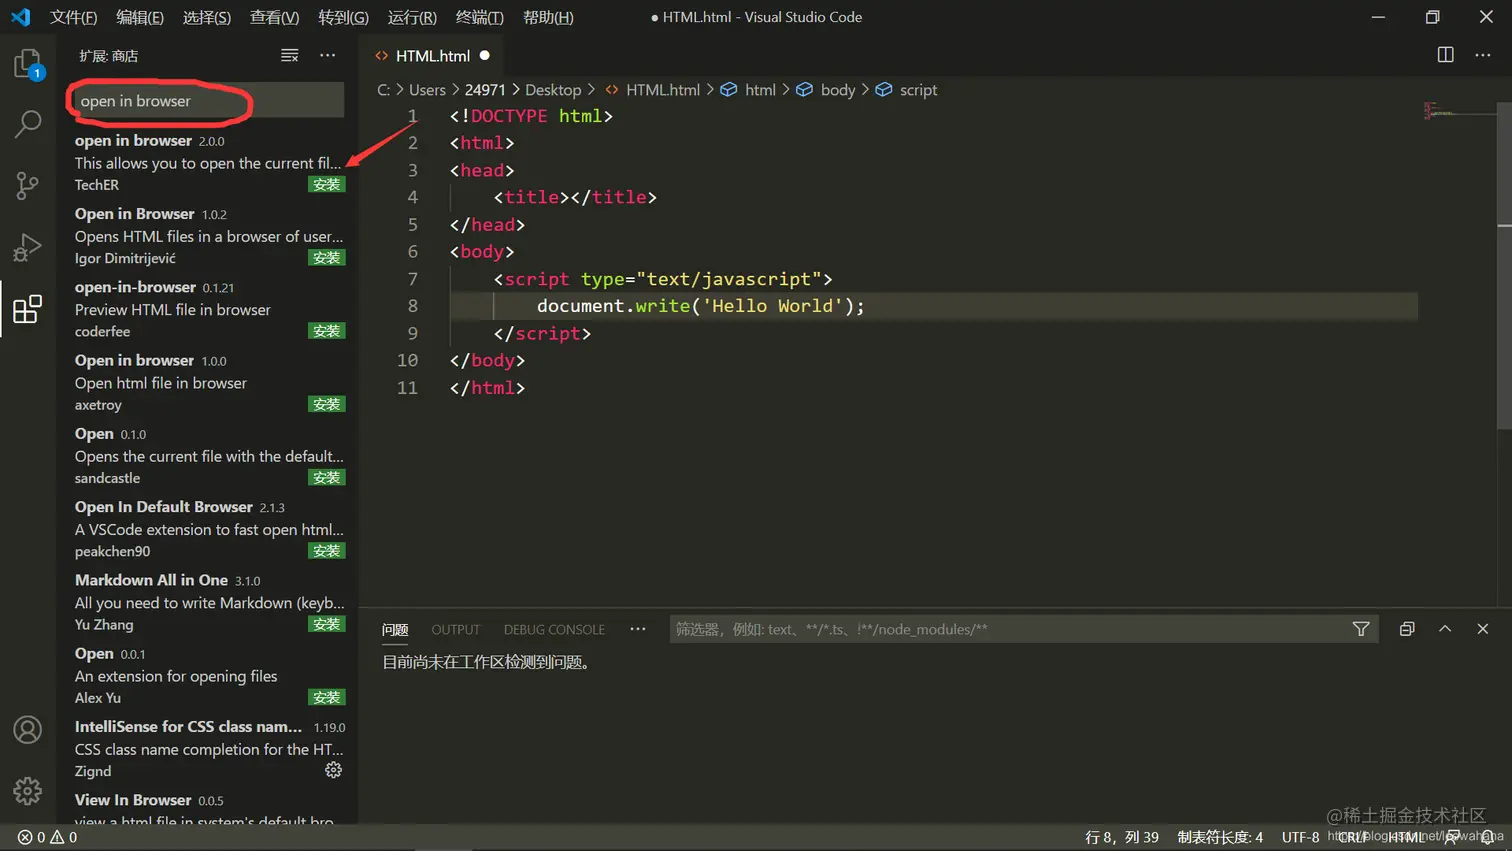This screenshot has width=1512, height=851.
Task: Open View In Browser extension entry
Action: [x=207, y=808]
